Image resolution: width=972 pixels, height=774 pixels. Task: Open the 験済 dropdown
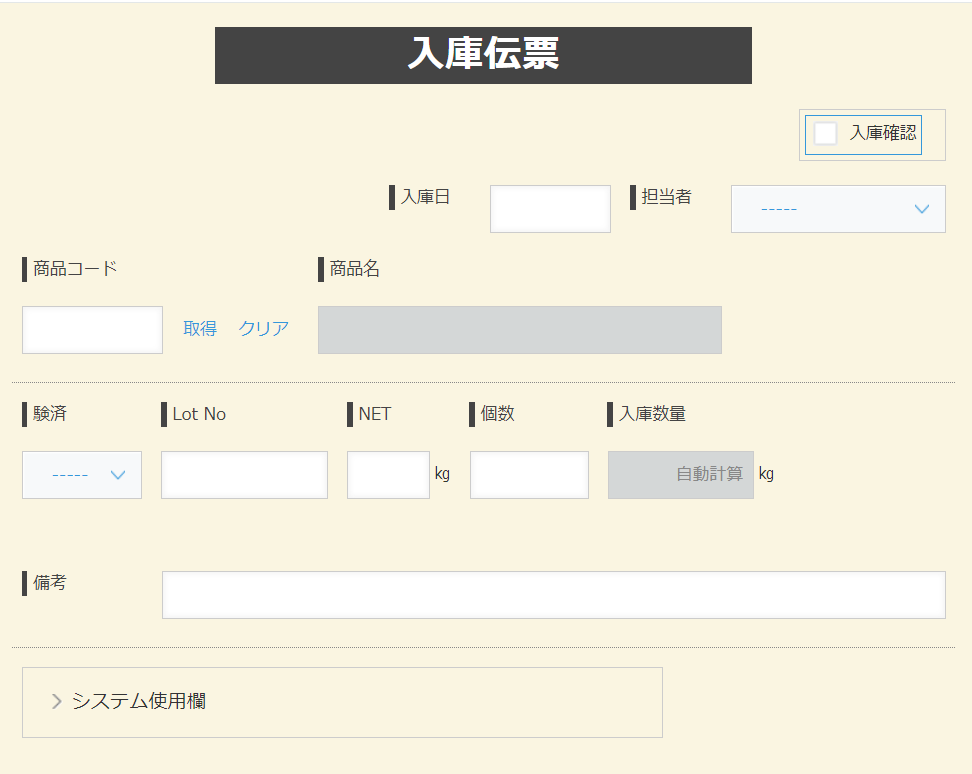82,475
